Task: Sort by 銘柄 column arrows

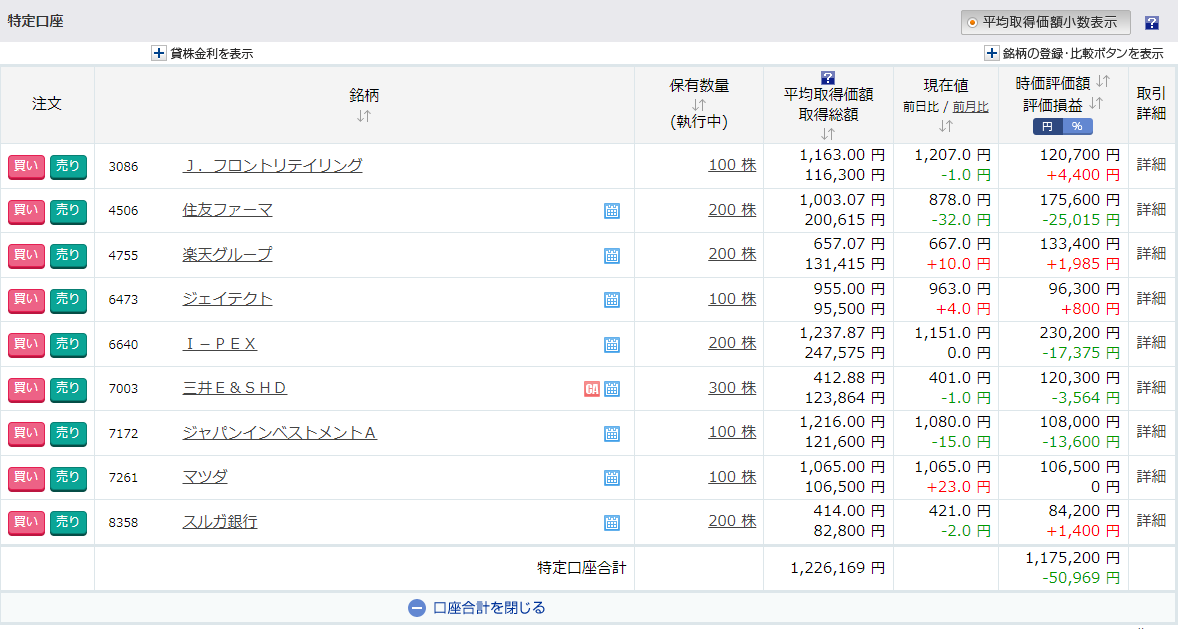Action: click(363, 116)
